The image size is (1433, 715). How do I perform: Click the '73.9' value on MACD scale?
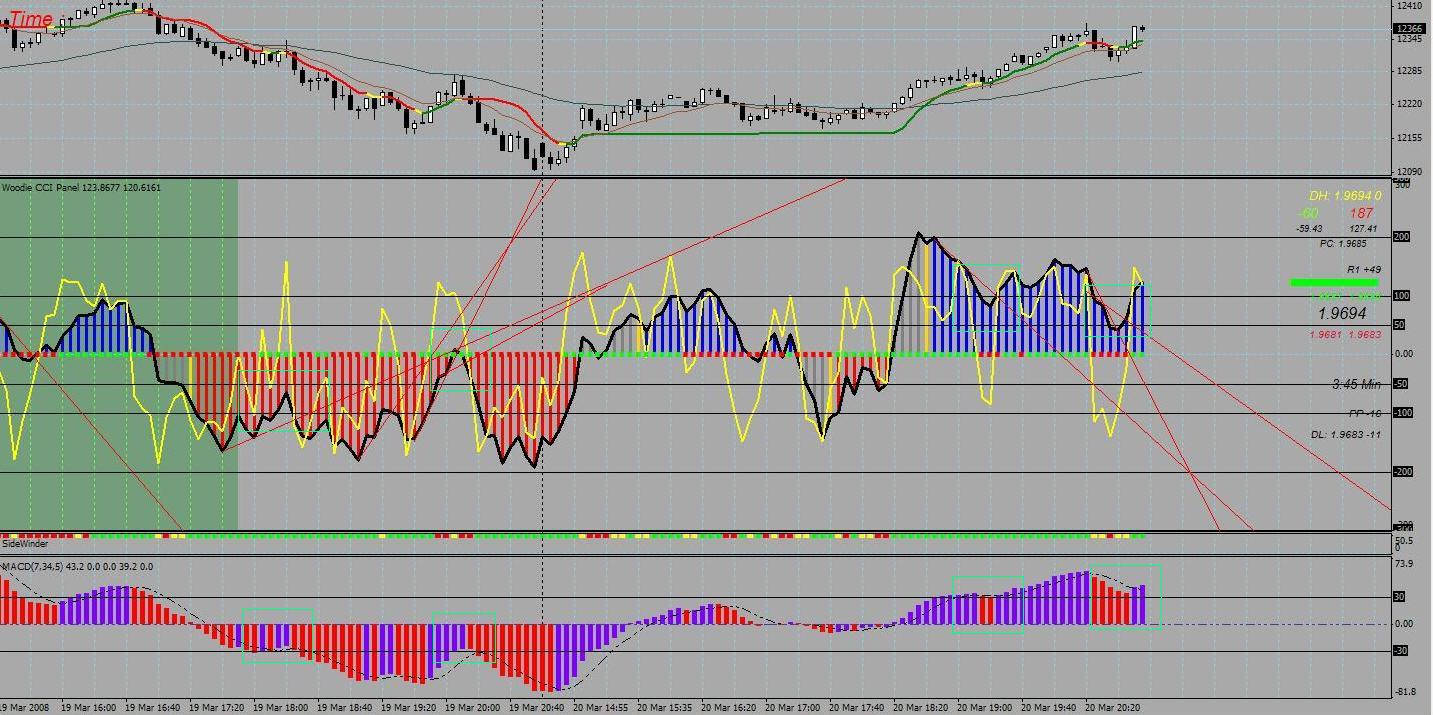[x=1404, y=564]
